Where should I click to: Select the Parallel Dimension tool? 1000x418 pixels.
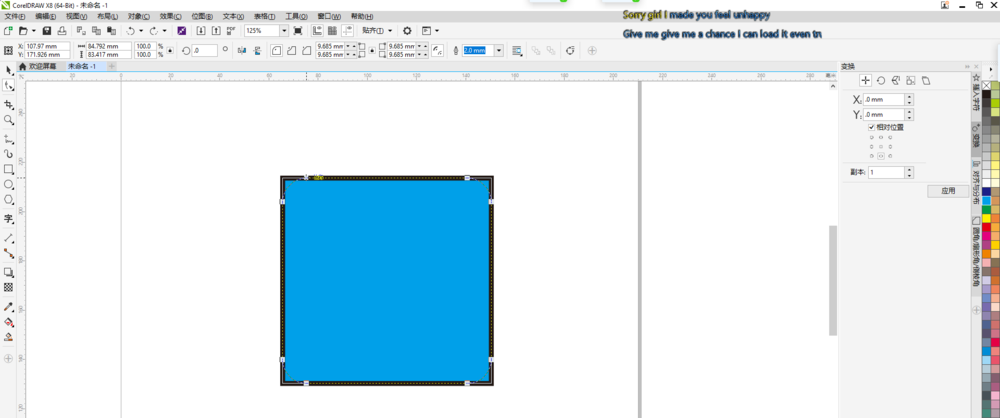pyautogui.click(x=8, y=237)
